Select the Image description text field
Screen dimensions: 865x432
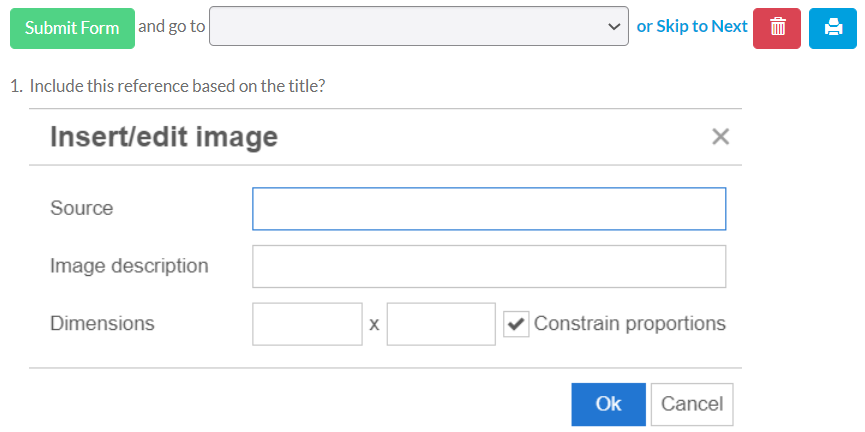point(489,266)
